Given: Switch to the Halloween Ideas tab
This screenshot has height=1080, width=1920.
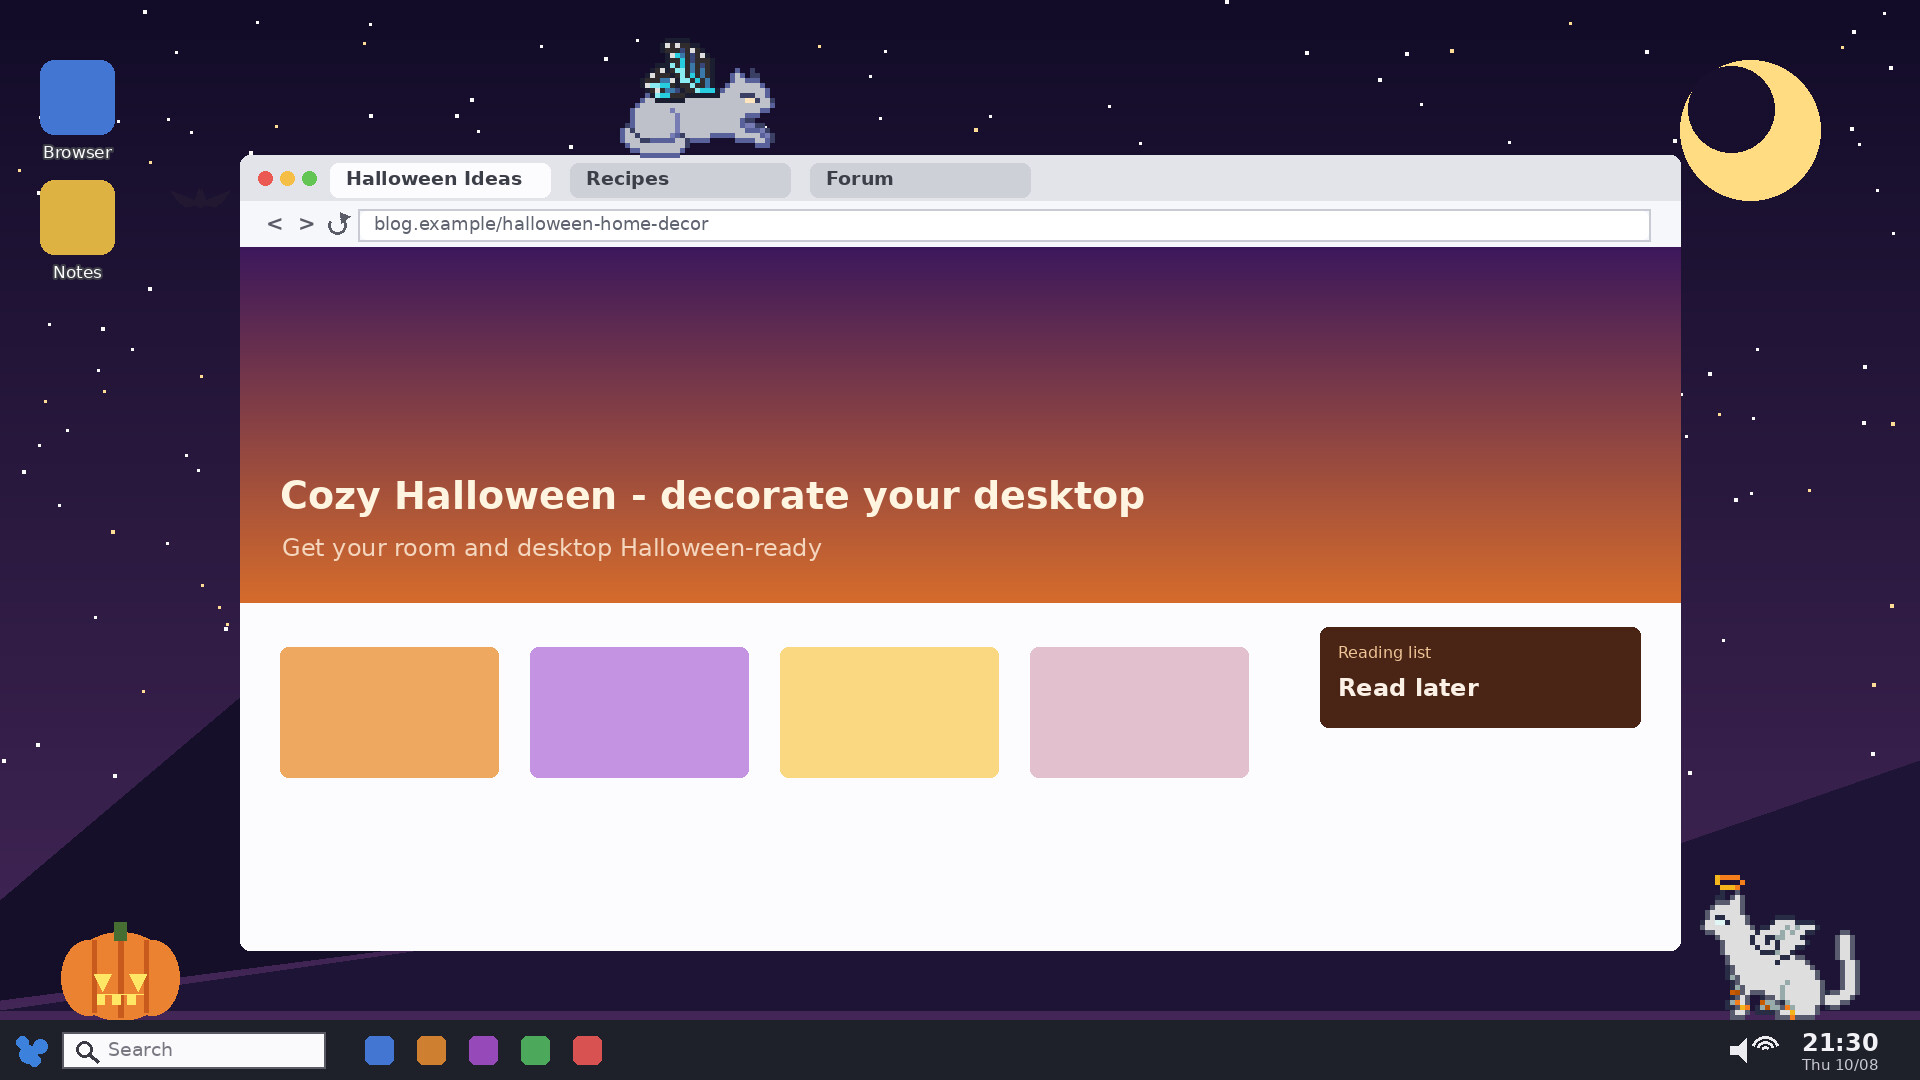Looking at the screenshot, I should (440, 180).
